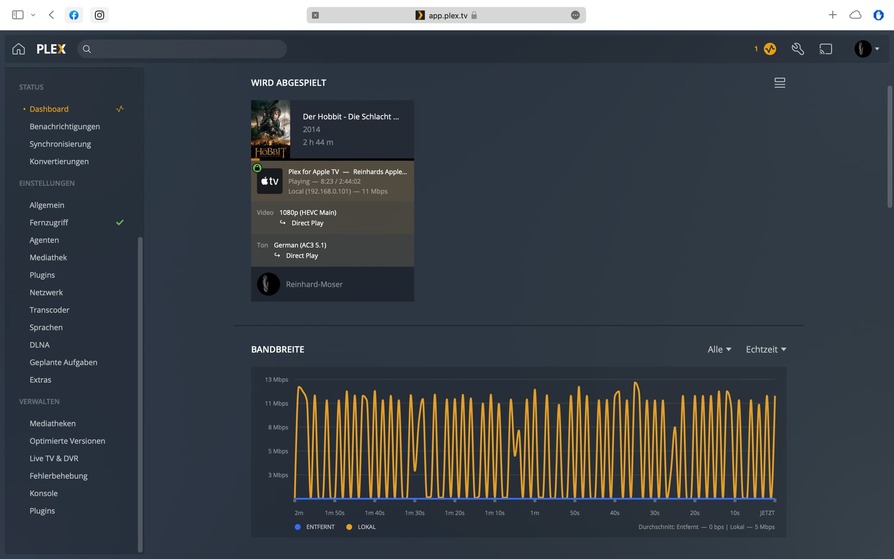Go back in Safari
This screenshot has width=894, height=559.
pos(51,15)
